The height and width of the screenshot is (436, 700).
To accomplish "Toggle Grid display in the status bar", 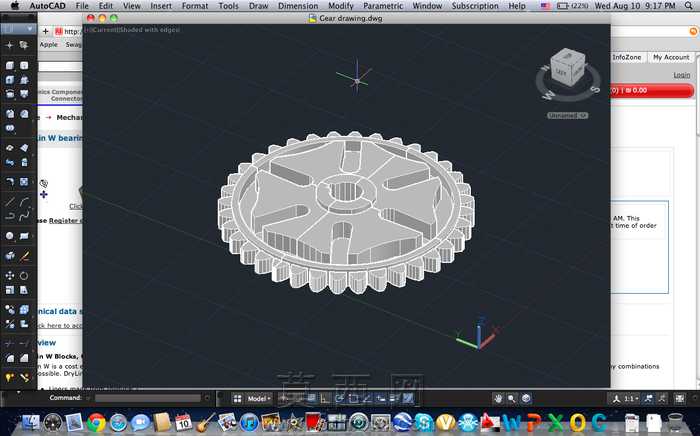I will point(311,399).
